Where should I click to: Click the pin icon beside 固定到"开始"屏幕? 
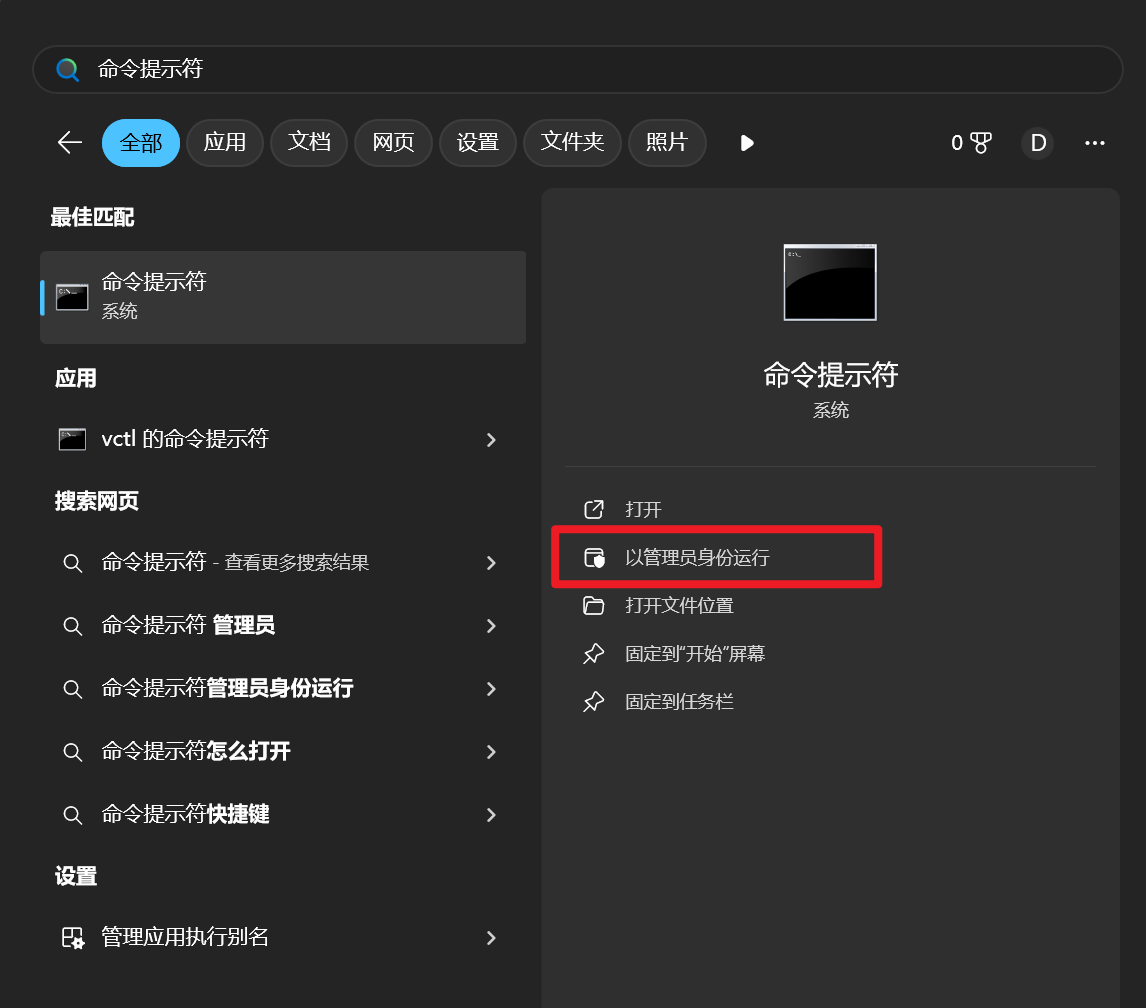[594, 653]
